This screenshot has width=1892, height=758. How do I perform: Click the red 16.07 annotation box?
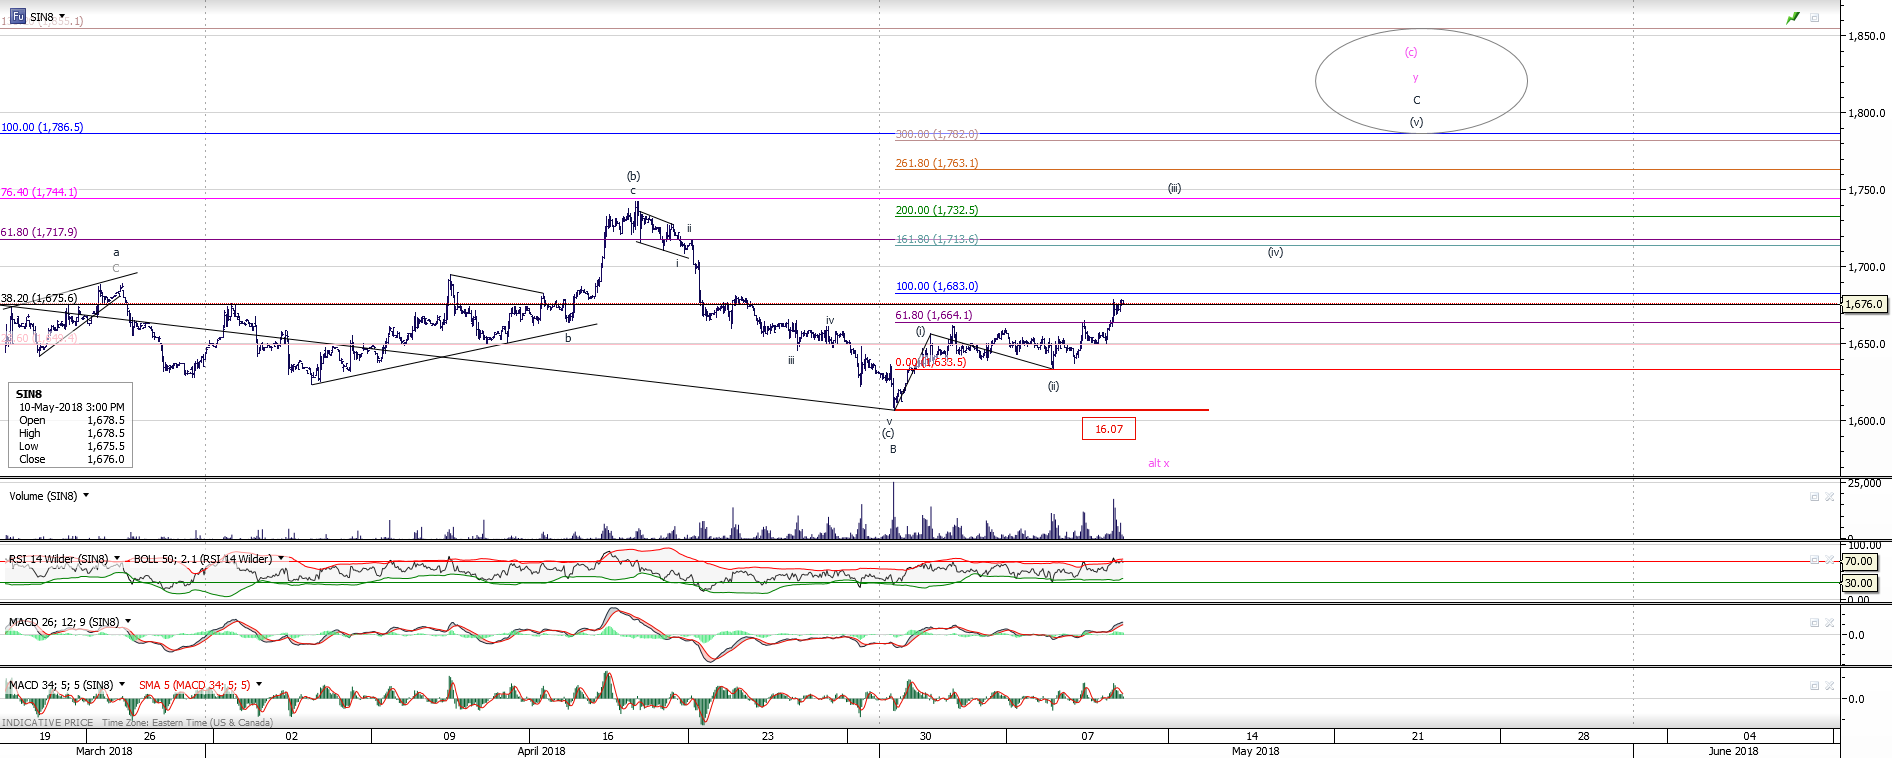tap(1109, 429)
